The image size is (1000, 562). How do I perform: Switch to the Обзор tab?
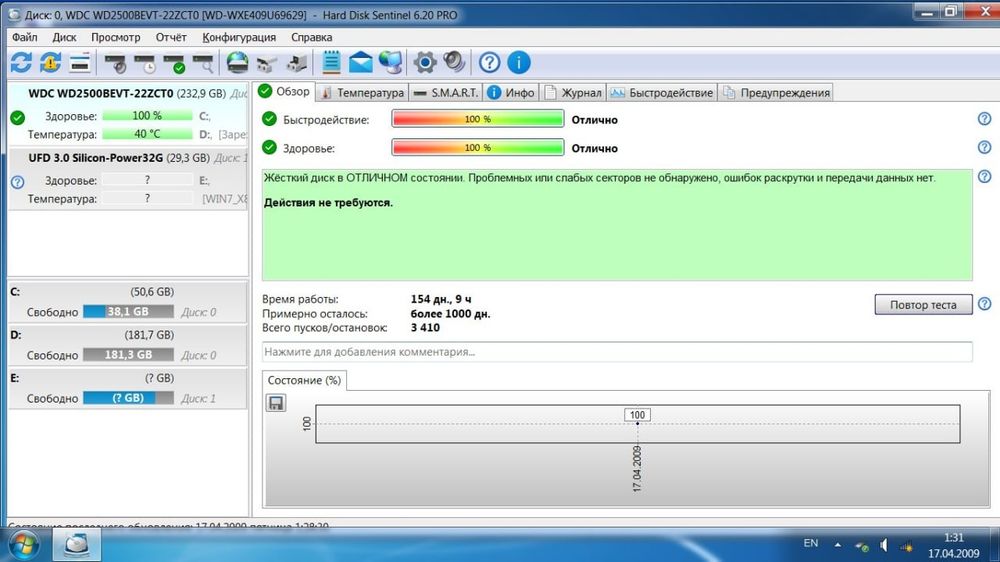pyautogui.click(x=284, y=92)
